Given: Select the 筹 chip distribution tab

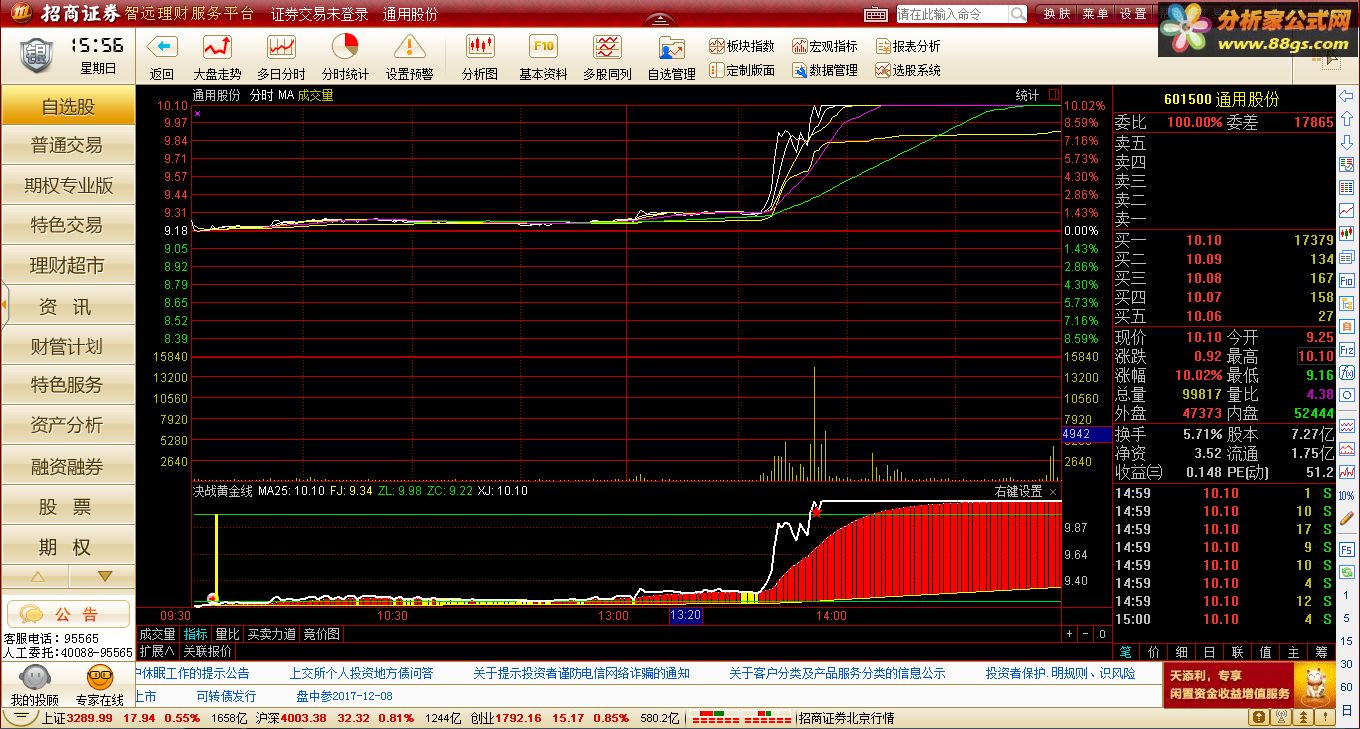Looking at the screenshot, I should coord(1322,652).
